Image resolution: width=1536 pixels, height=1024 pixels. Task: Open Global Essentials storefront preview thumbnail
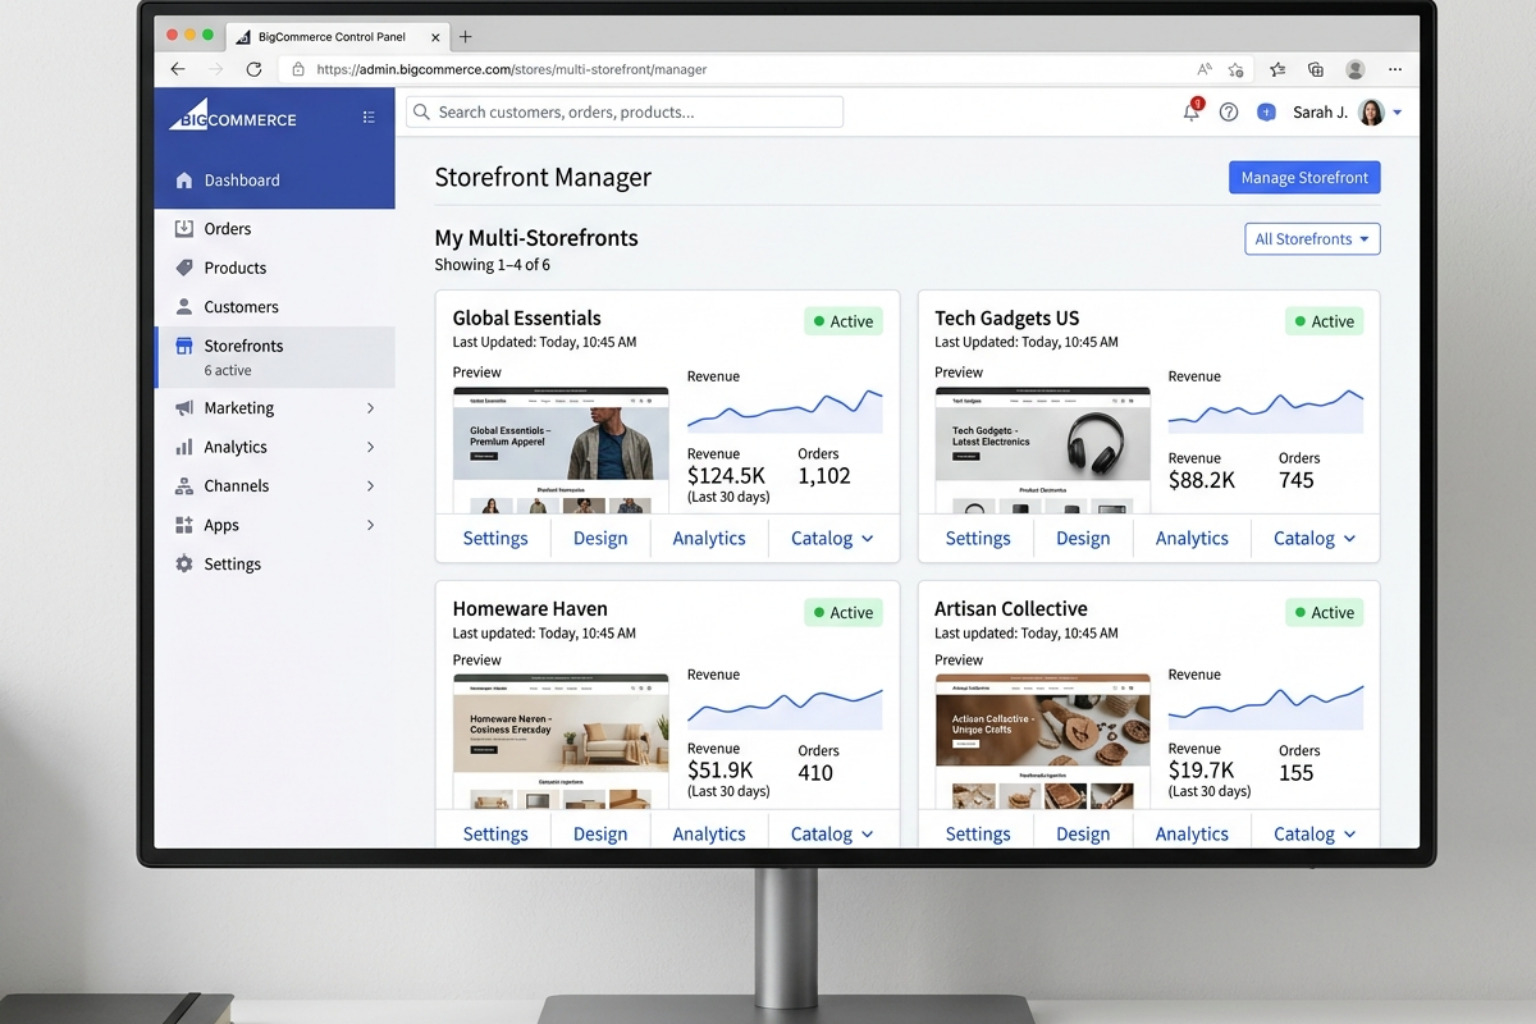coord(561,450)
